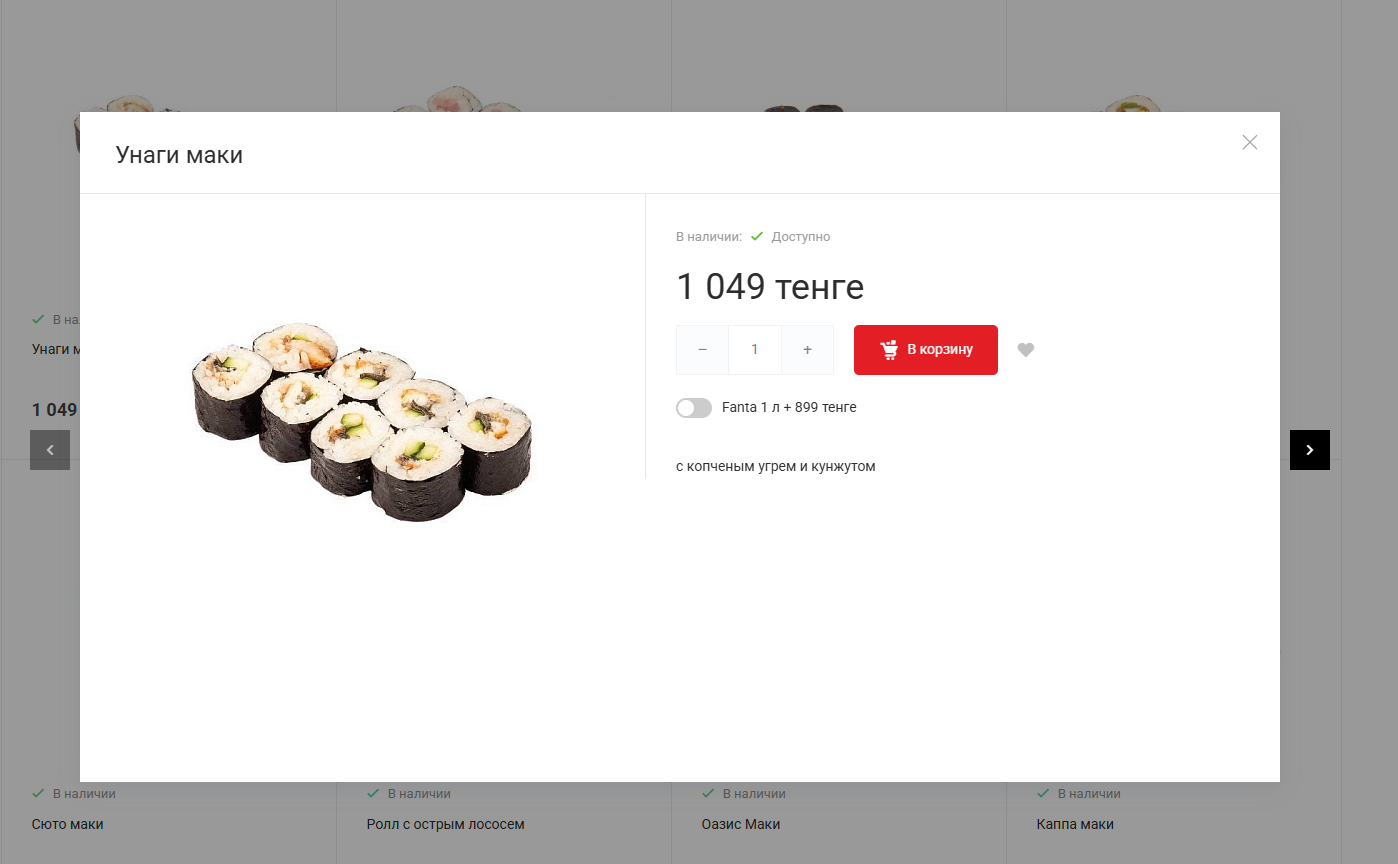Screen dimensions: 1398x864
Task: Click the Fanta 1 л + 899 тенге label
Action: (789, 408)
